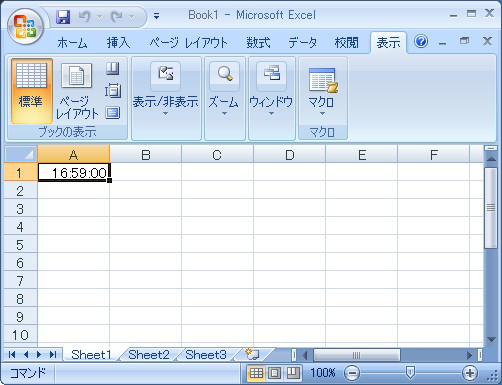Insert a new worksheet tab icon
Viewport: 502px width, 385px height.
click(x=252, y=354)
